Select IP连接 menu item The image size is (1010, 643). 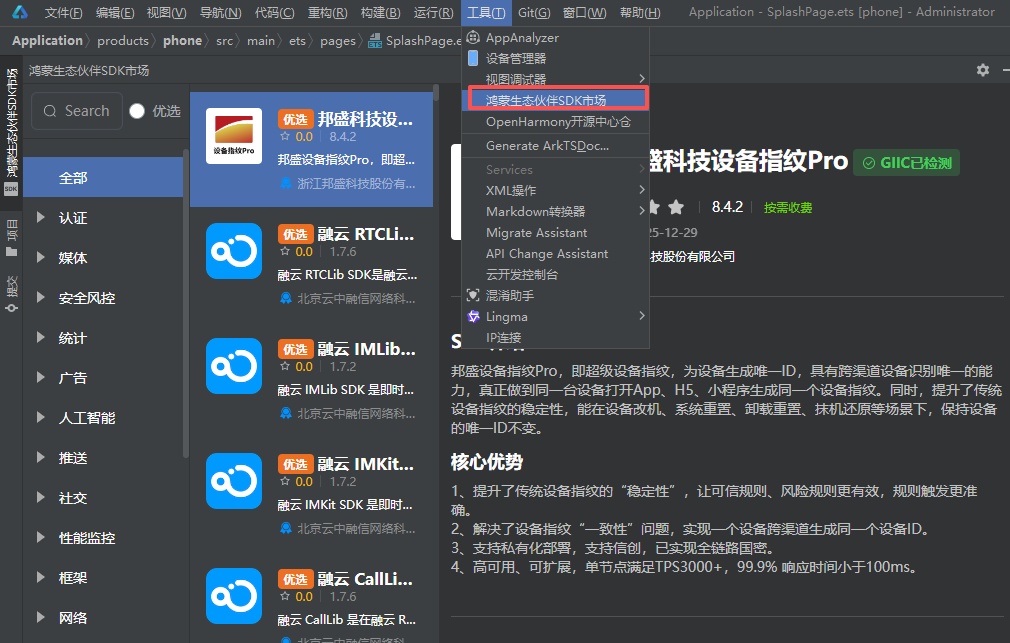pos(555,338)
